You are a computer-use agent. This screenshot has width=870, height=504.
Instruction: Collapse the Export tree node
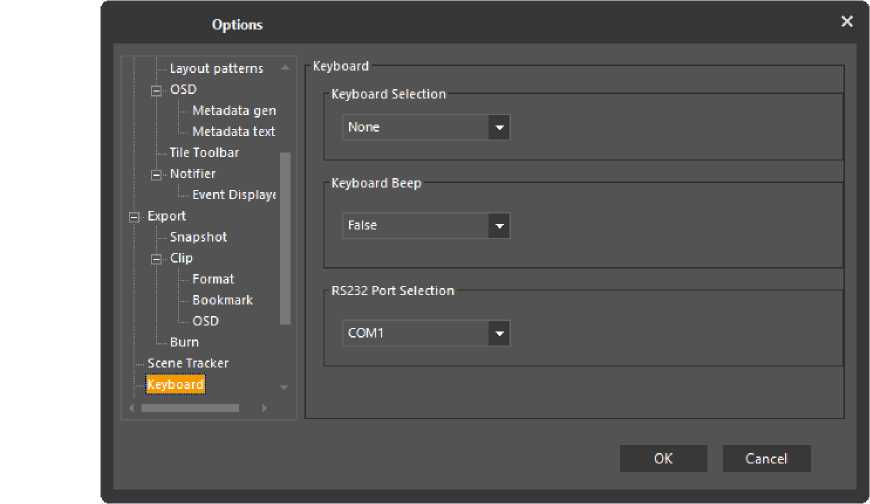134,216
